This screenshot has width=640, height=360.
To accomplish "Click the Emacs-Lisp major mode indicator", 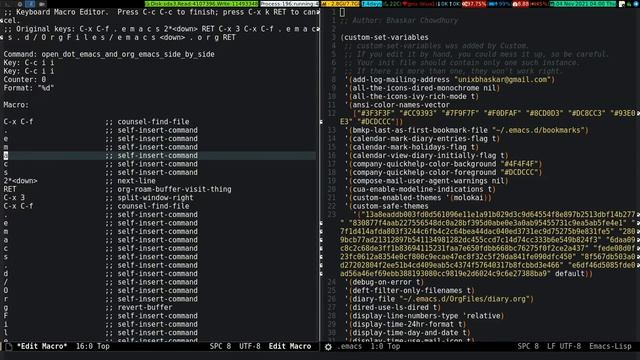I will click(610, 347).
